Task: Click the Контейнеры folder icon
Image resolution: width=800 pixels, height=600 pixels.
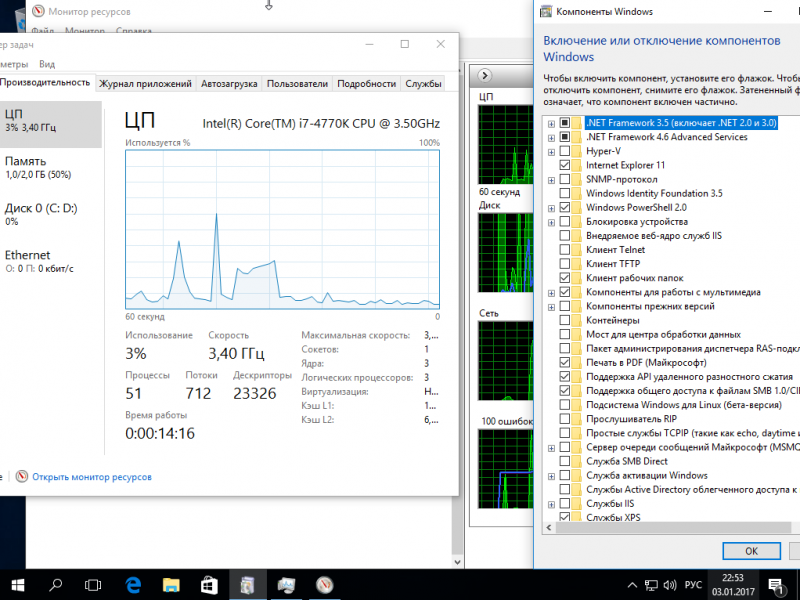Action: coord(577,320)
